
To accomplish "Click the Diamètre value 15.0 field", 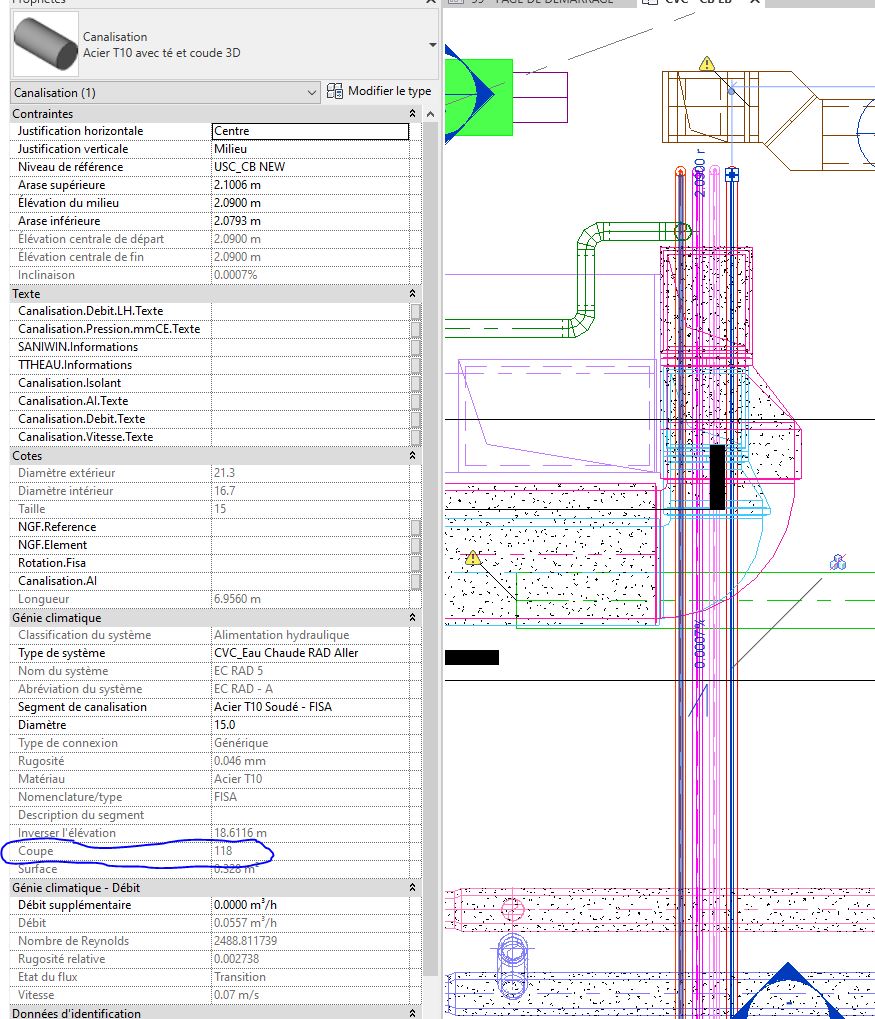I will pyautogui.click(x=310, y=725).
